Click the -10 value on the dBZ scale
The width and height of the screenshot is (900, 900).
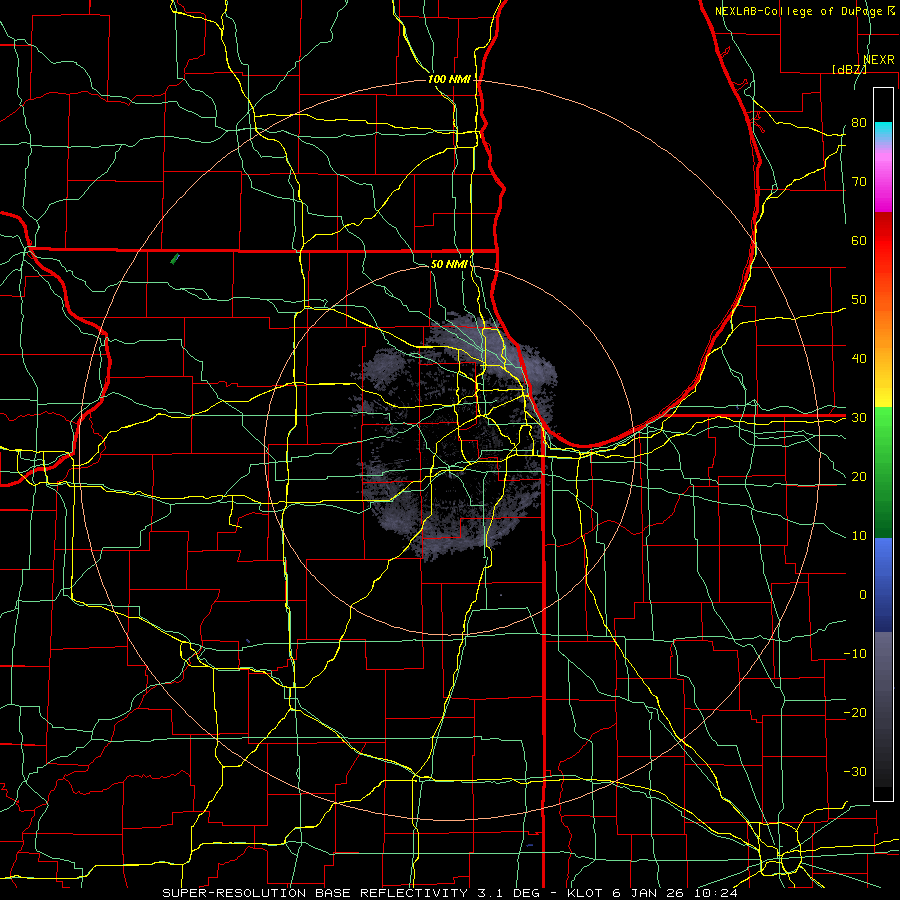tap(855, 653)
